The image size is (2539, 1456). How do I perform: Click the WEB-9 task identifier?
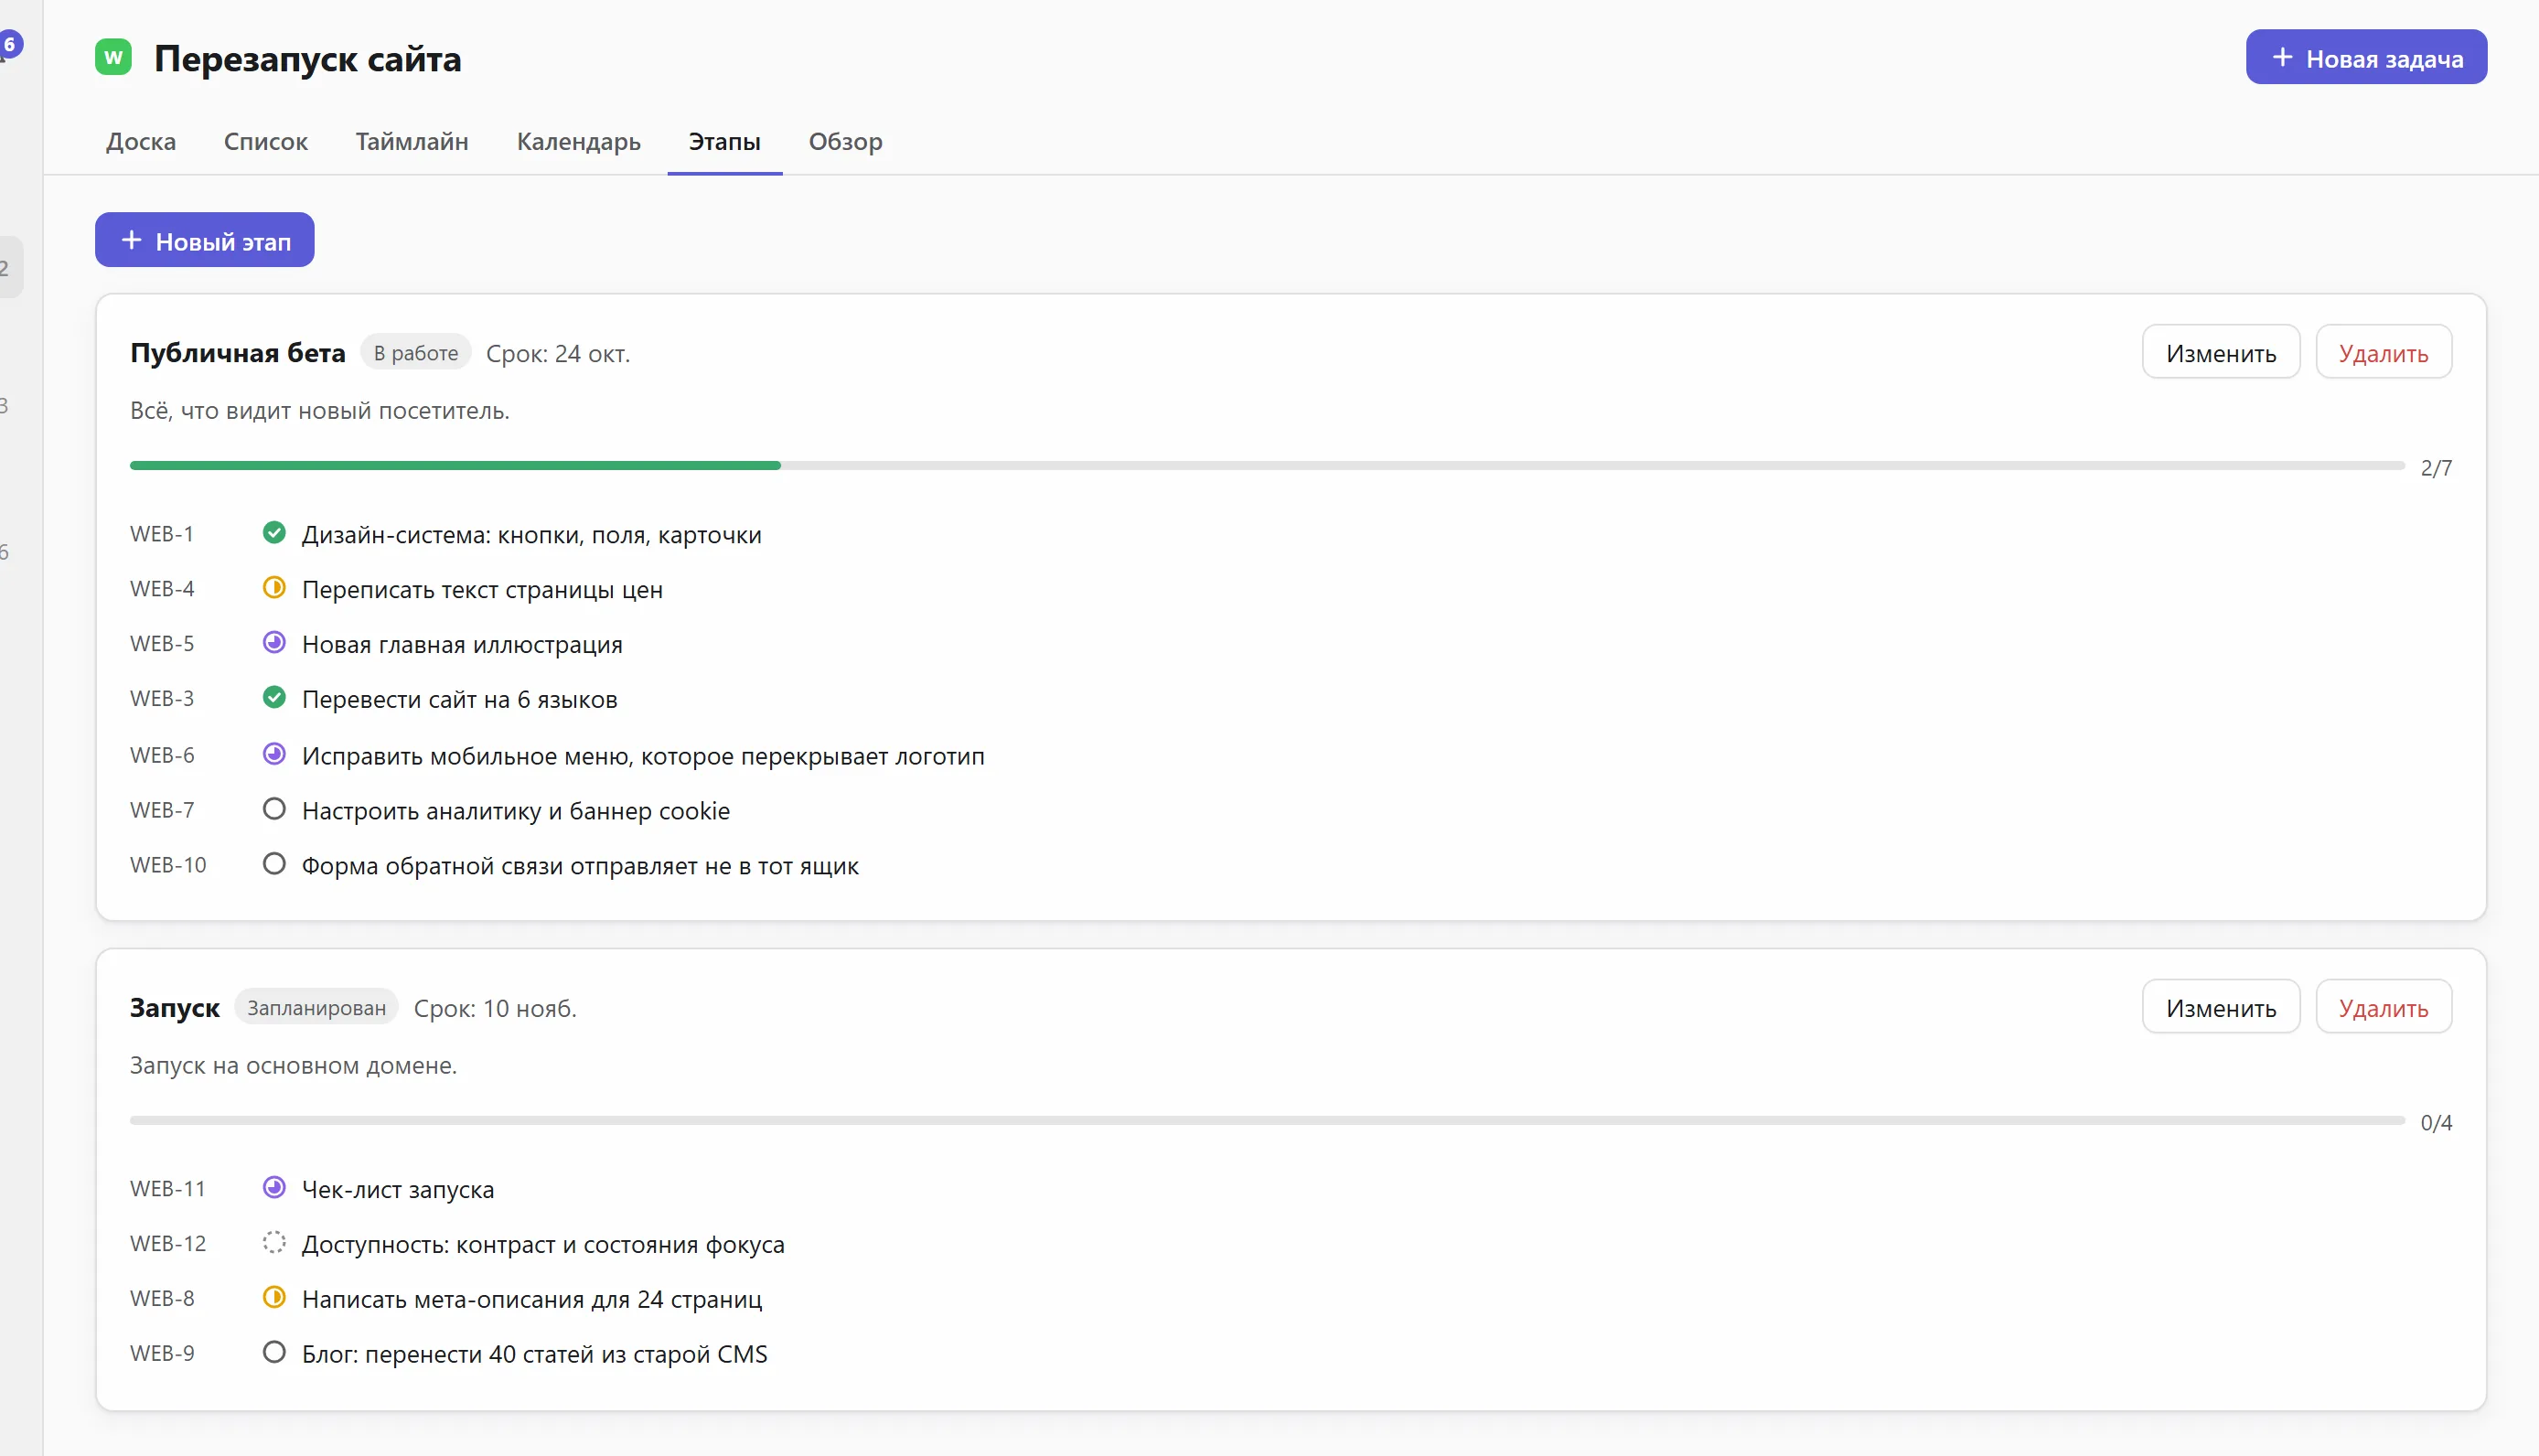162,1353
